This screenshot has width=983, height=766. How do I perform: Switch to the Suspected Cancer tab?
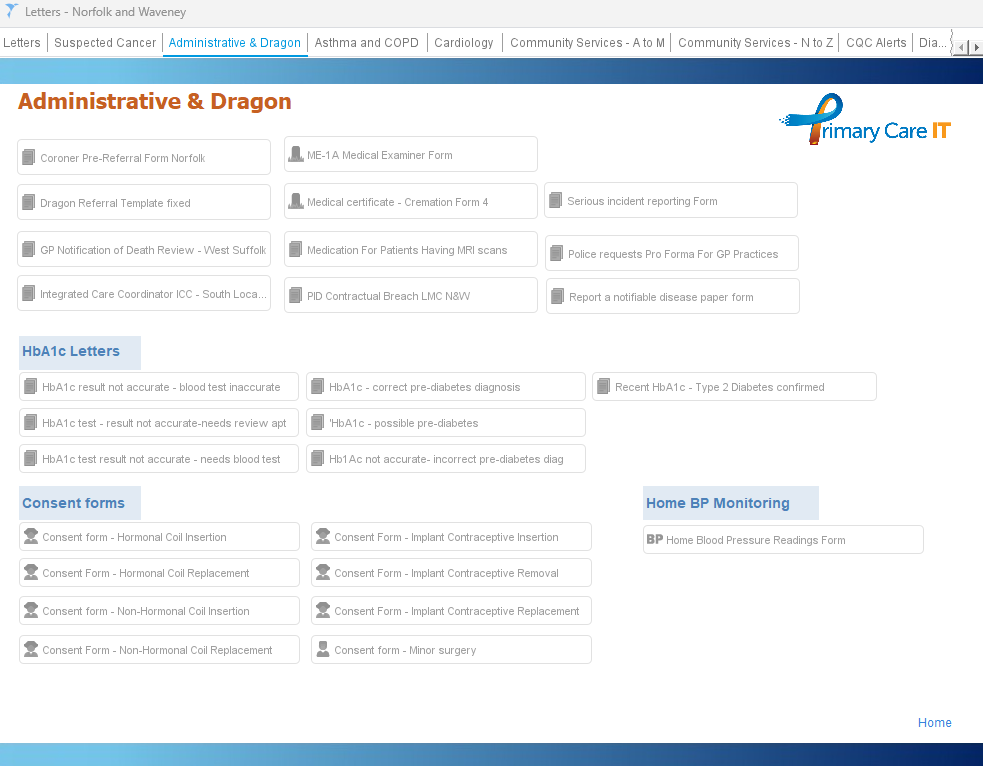[105, 43]
